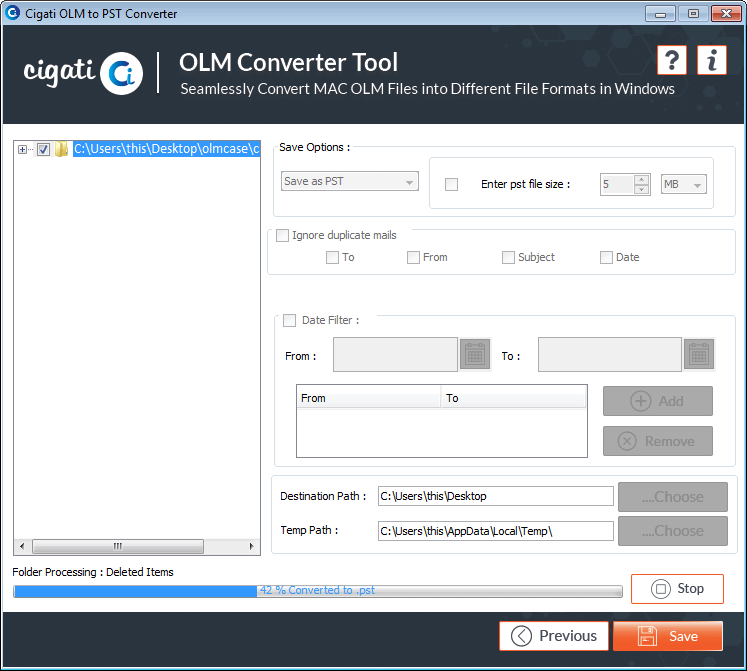747x671 pixels.
Task: Open the From date calendar icon
Action: [475, 355]
